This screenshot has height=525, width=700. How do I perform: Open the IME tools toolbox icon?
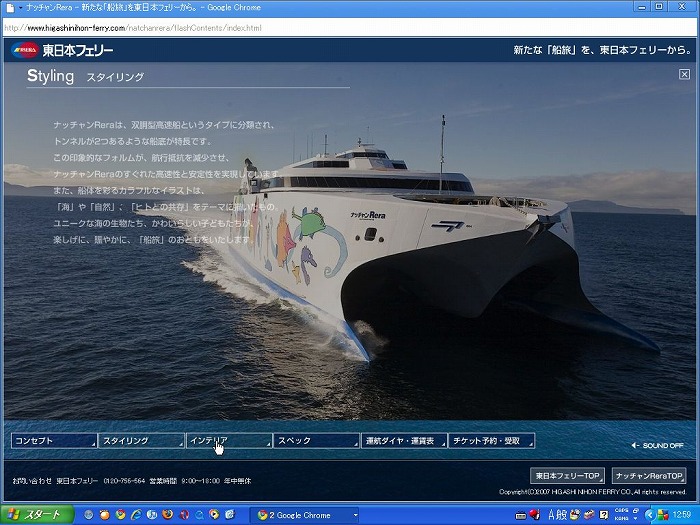pos(589,515)
